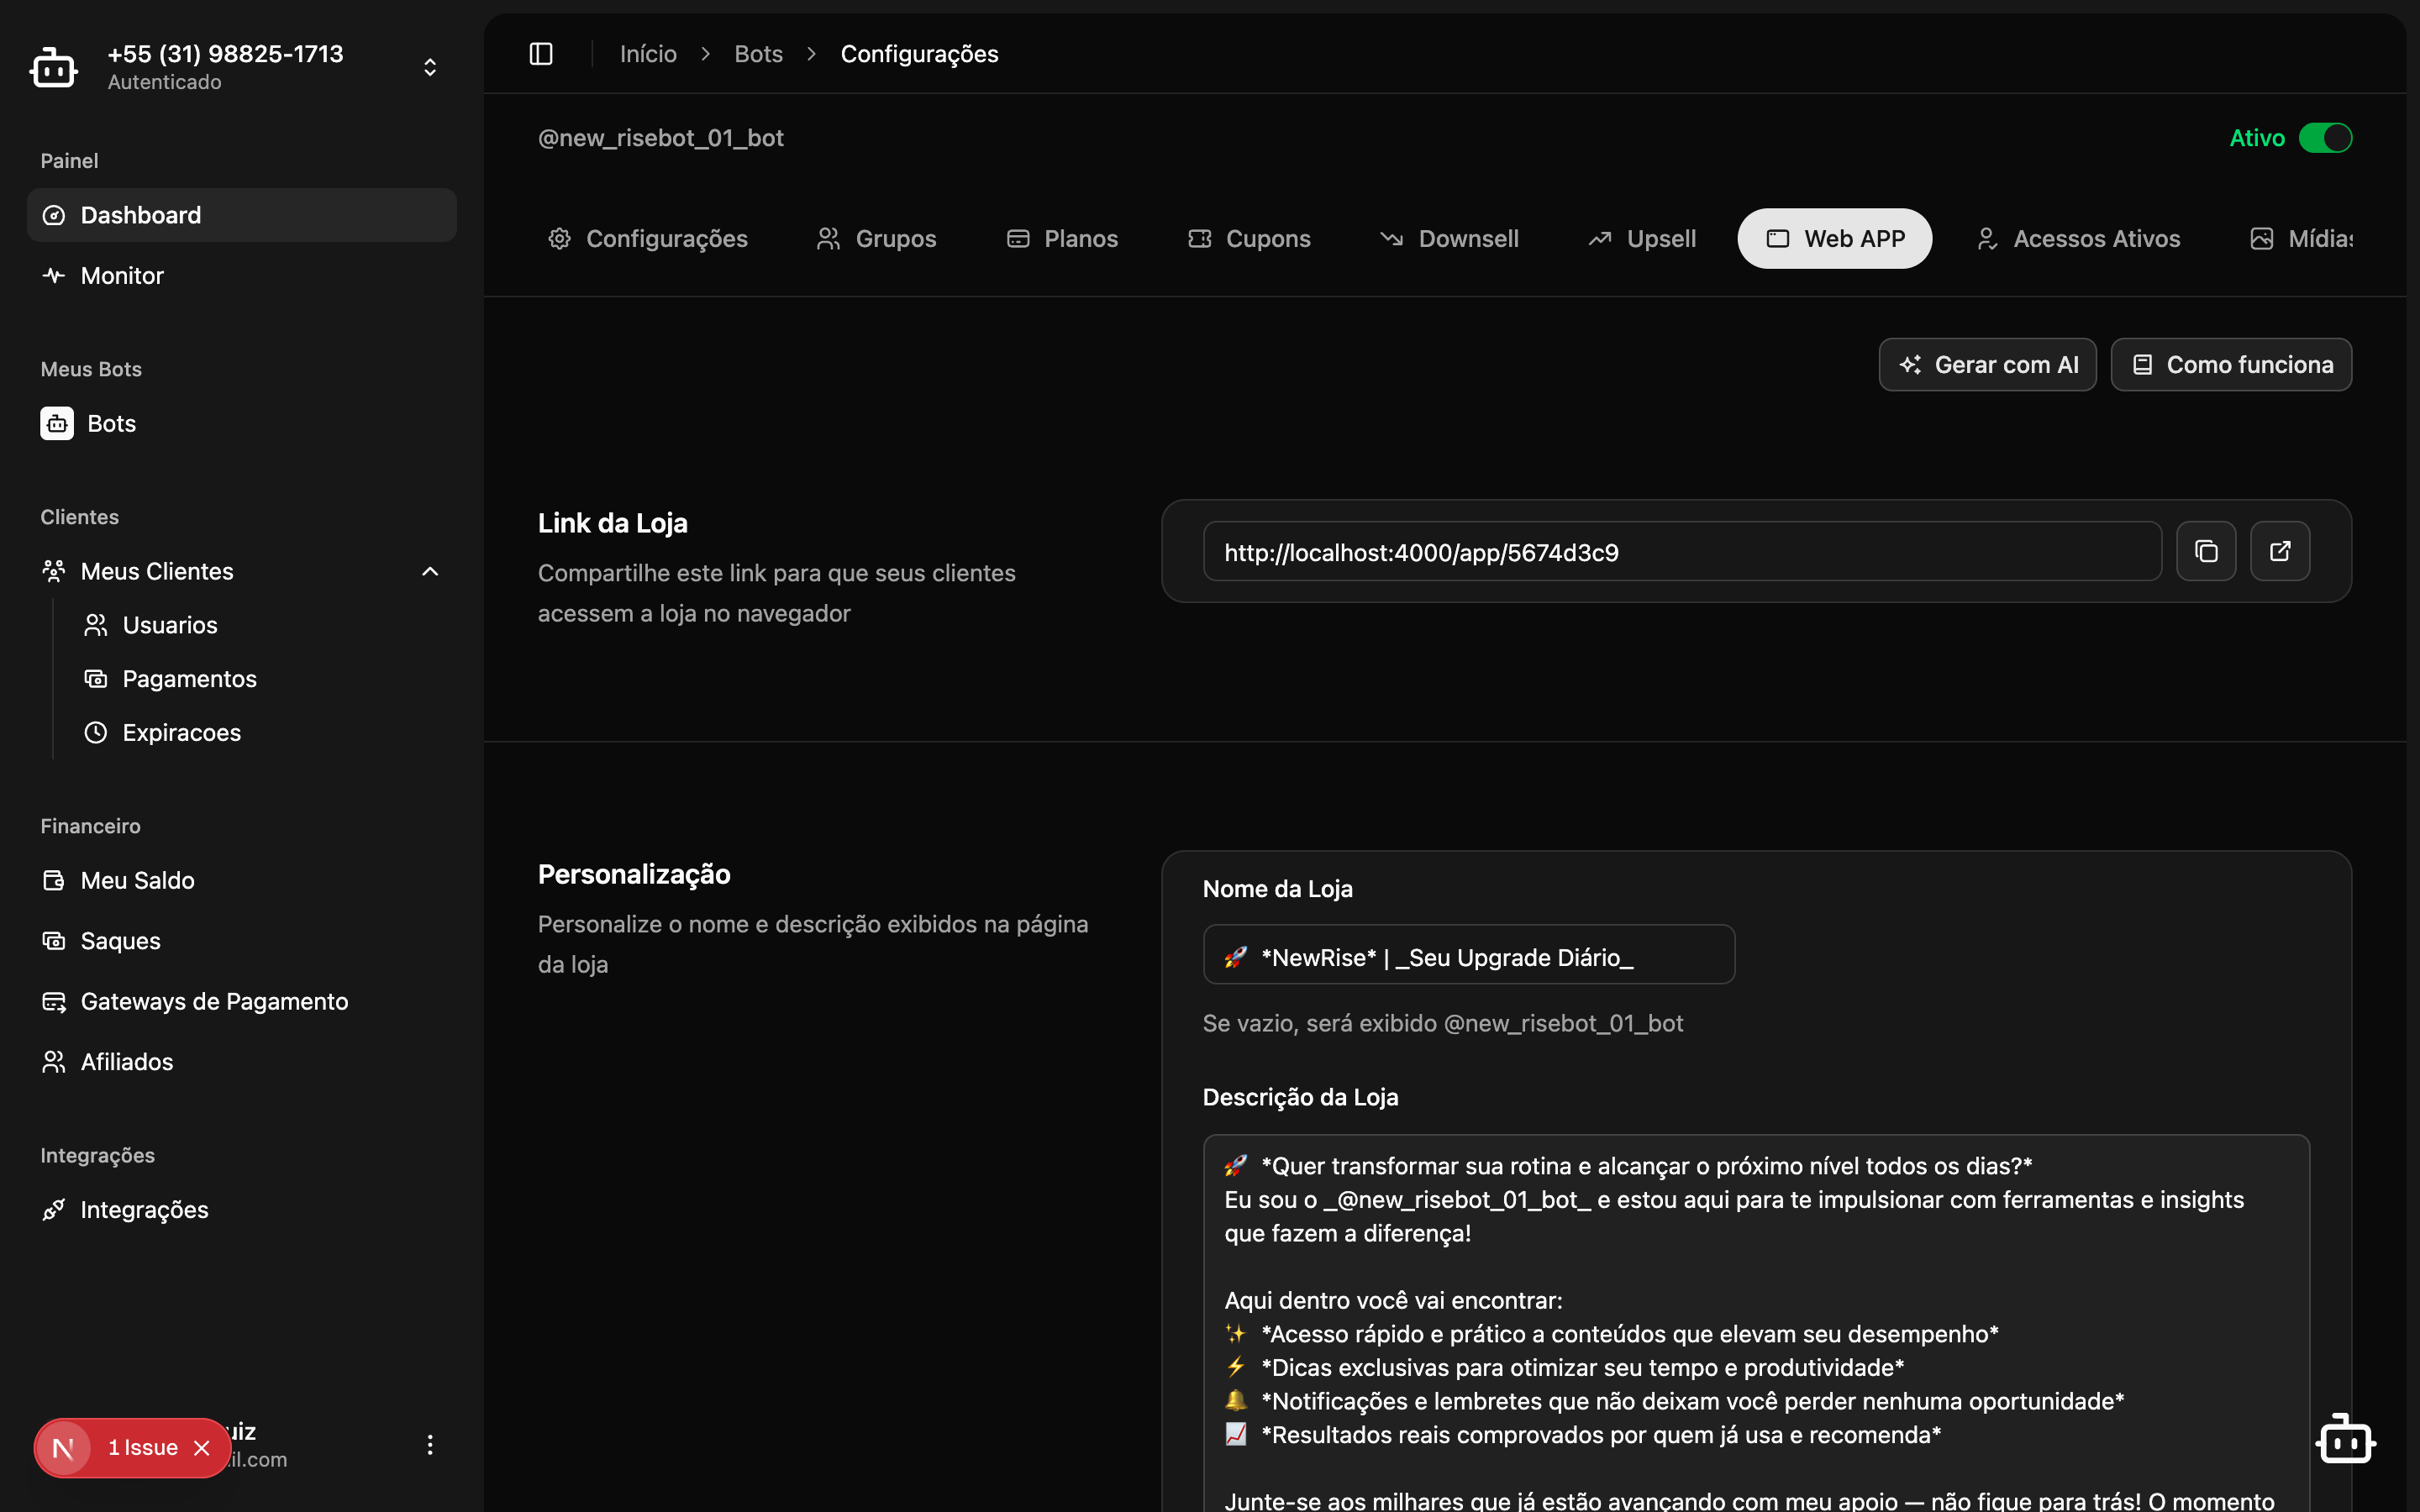Screen dimensions: 2420x1512
Task: Click the Configurações breadcrumb
Action: coord(919,54)
